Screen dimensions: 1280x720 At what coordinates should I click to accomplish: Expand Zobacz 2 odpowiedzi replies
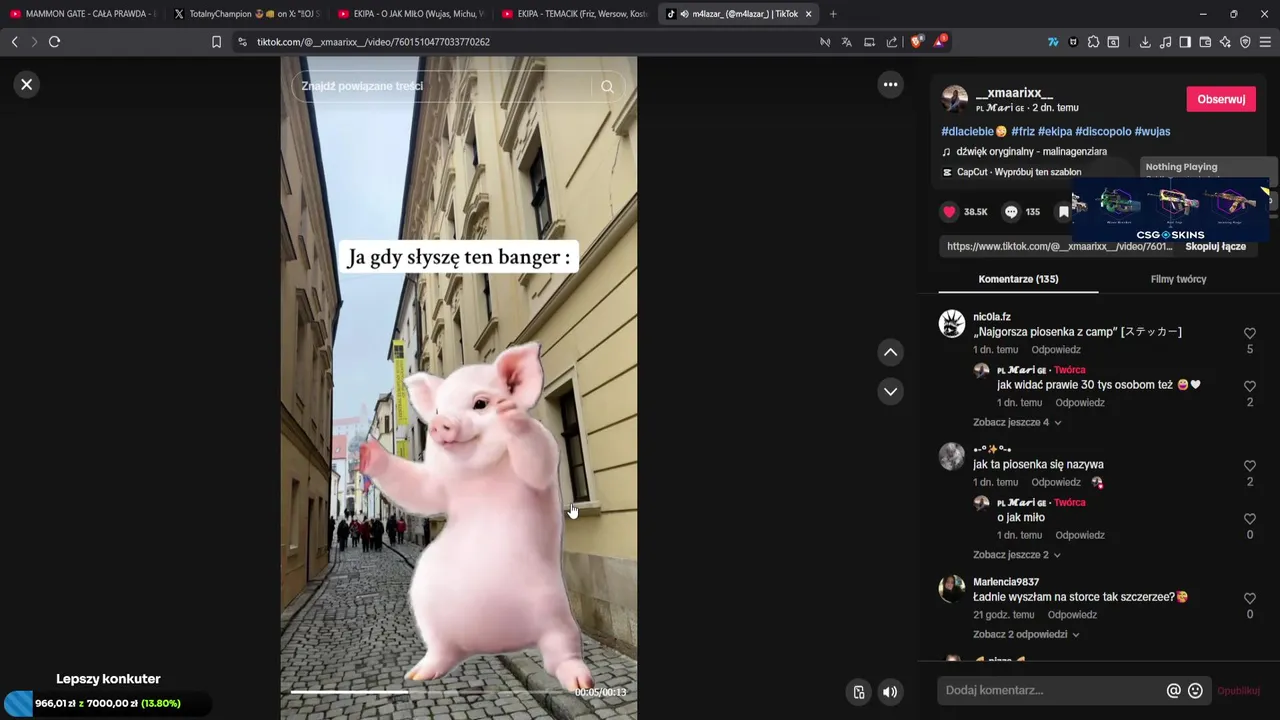(x=1026, y=634)
